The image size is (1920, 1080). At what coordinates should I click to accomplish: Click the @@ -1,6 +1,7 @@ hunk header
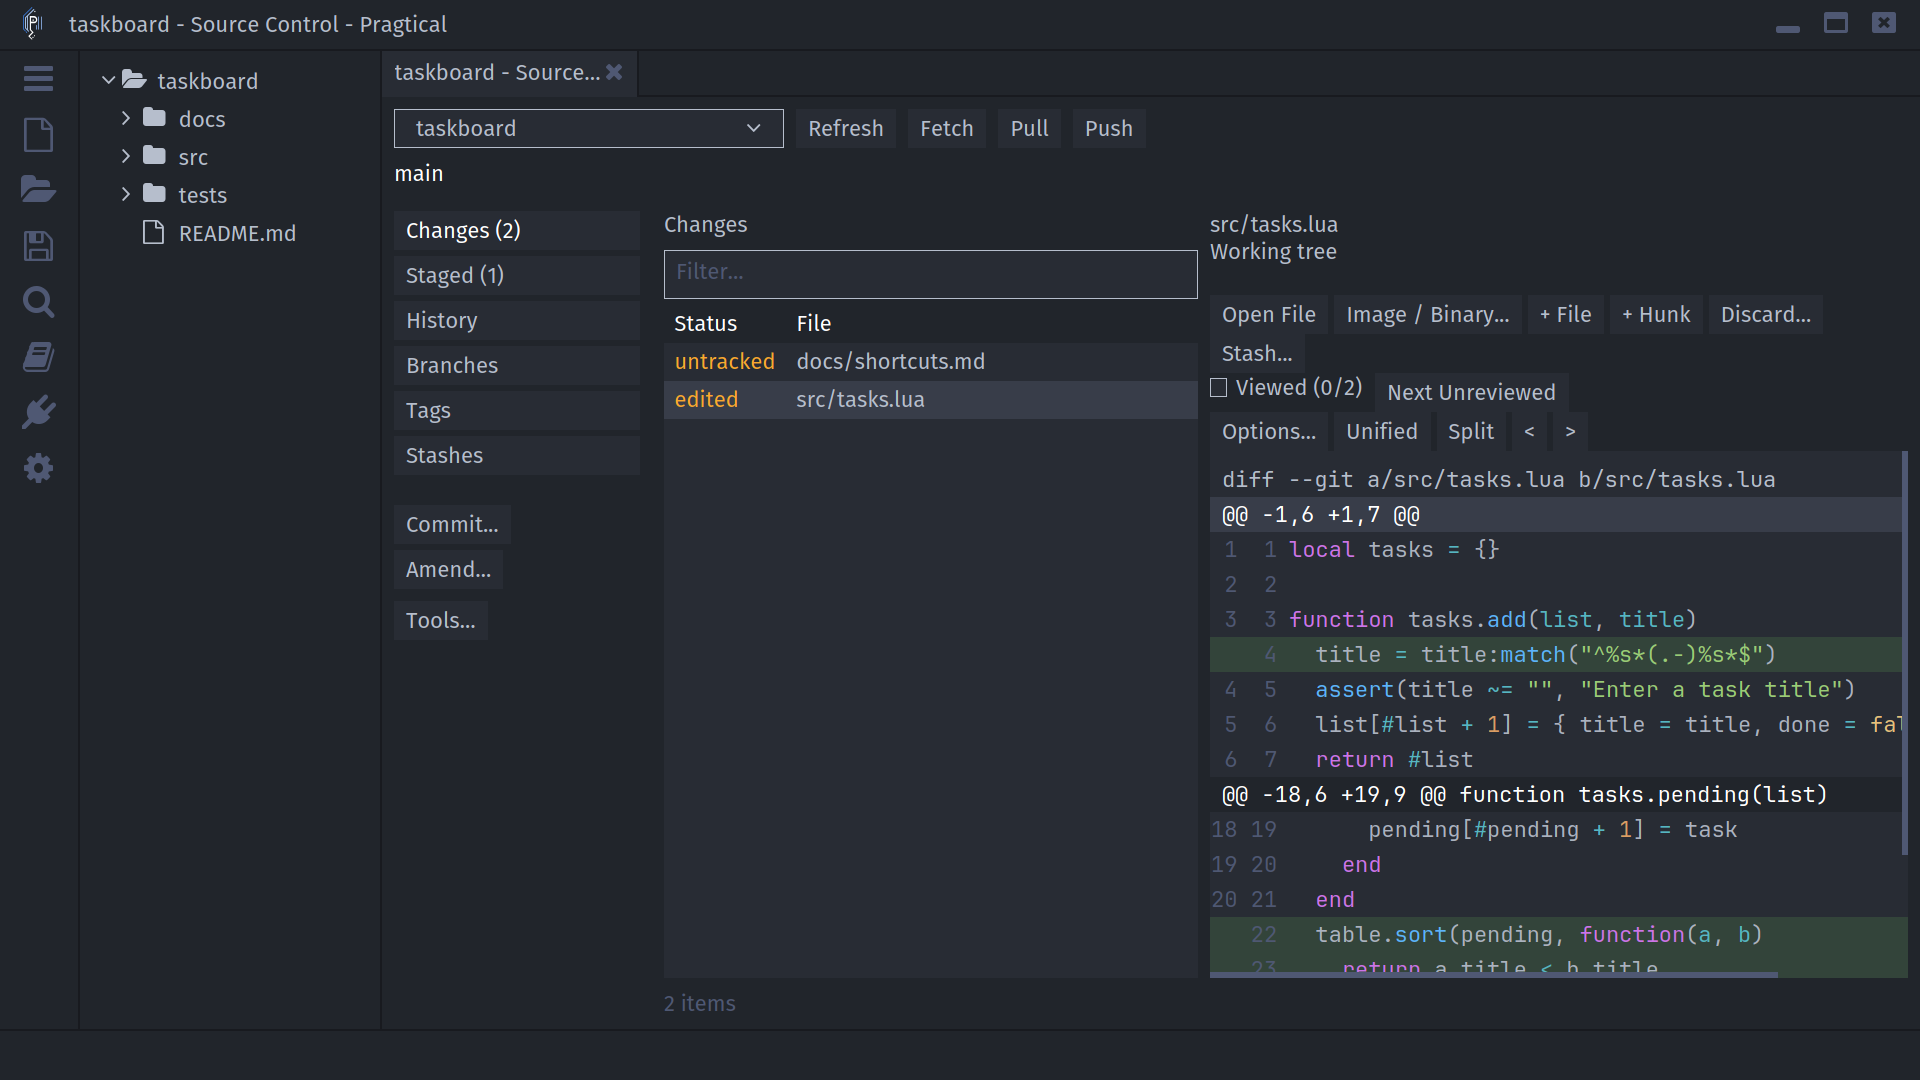[x=1555, y=515]
